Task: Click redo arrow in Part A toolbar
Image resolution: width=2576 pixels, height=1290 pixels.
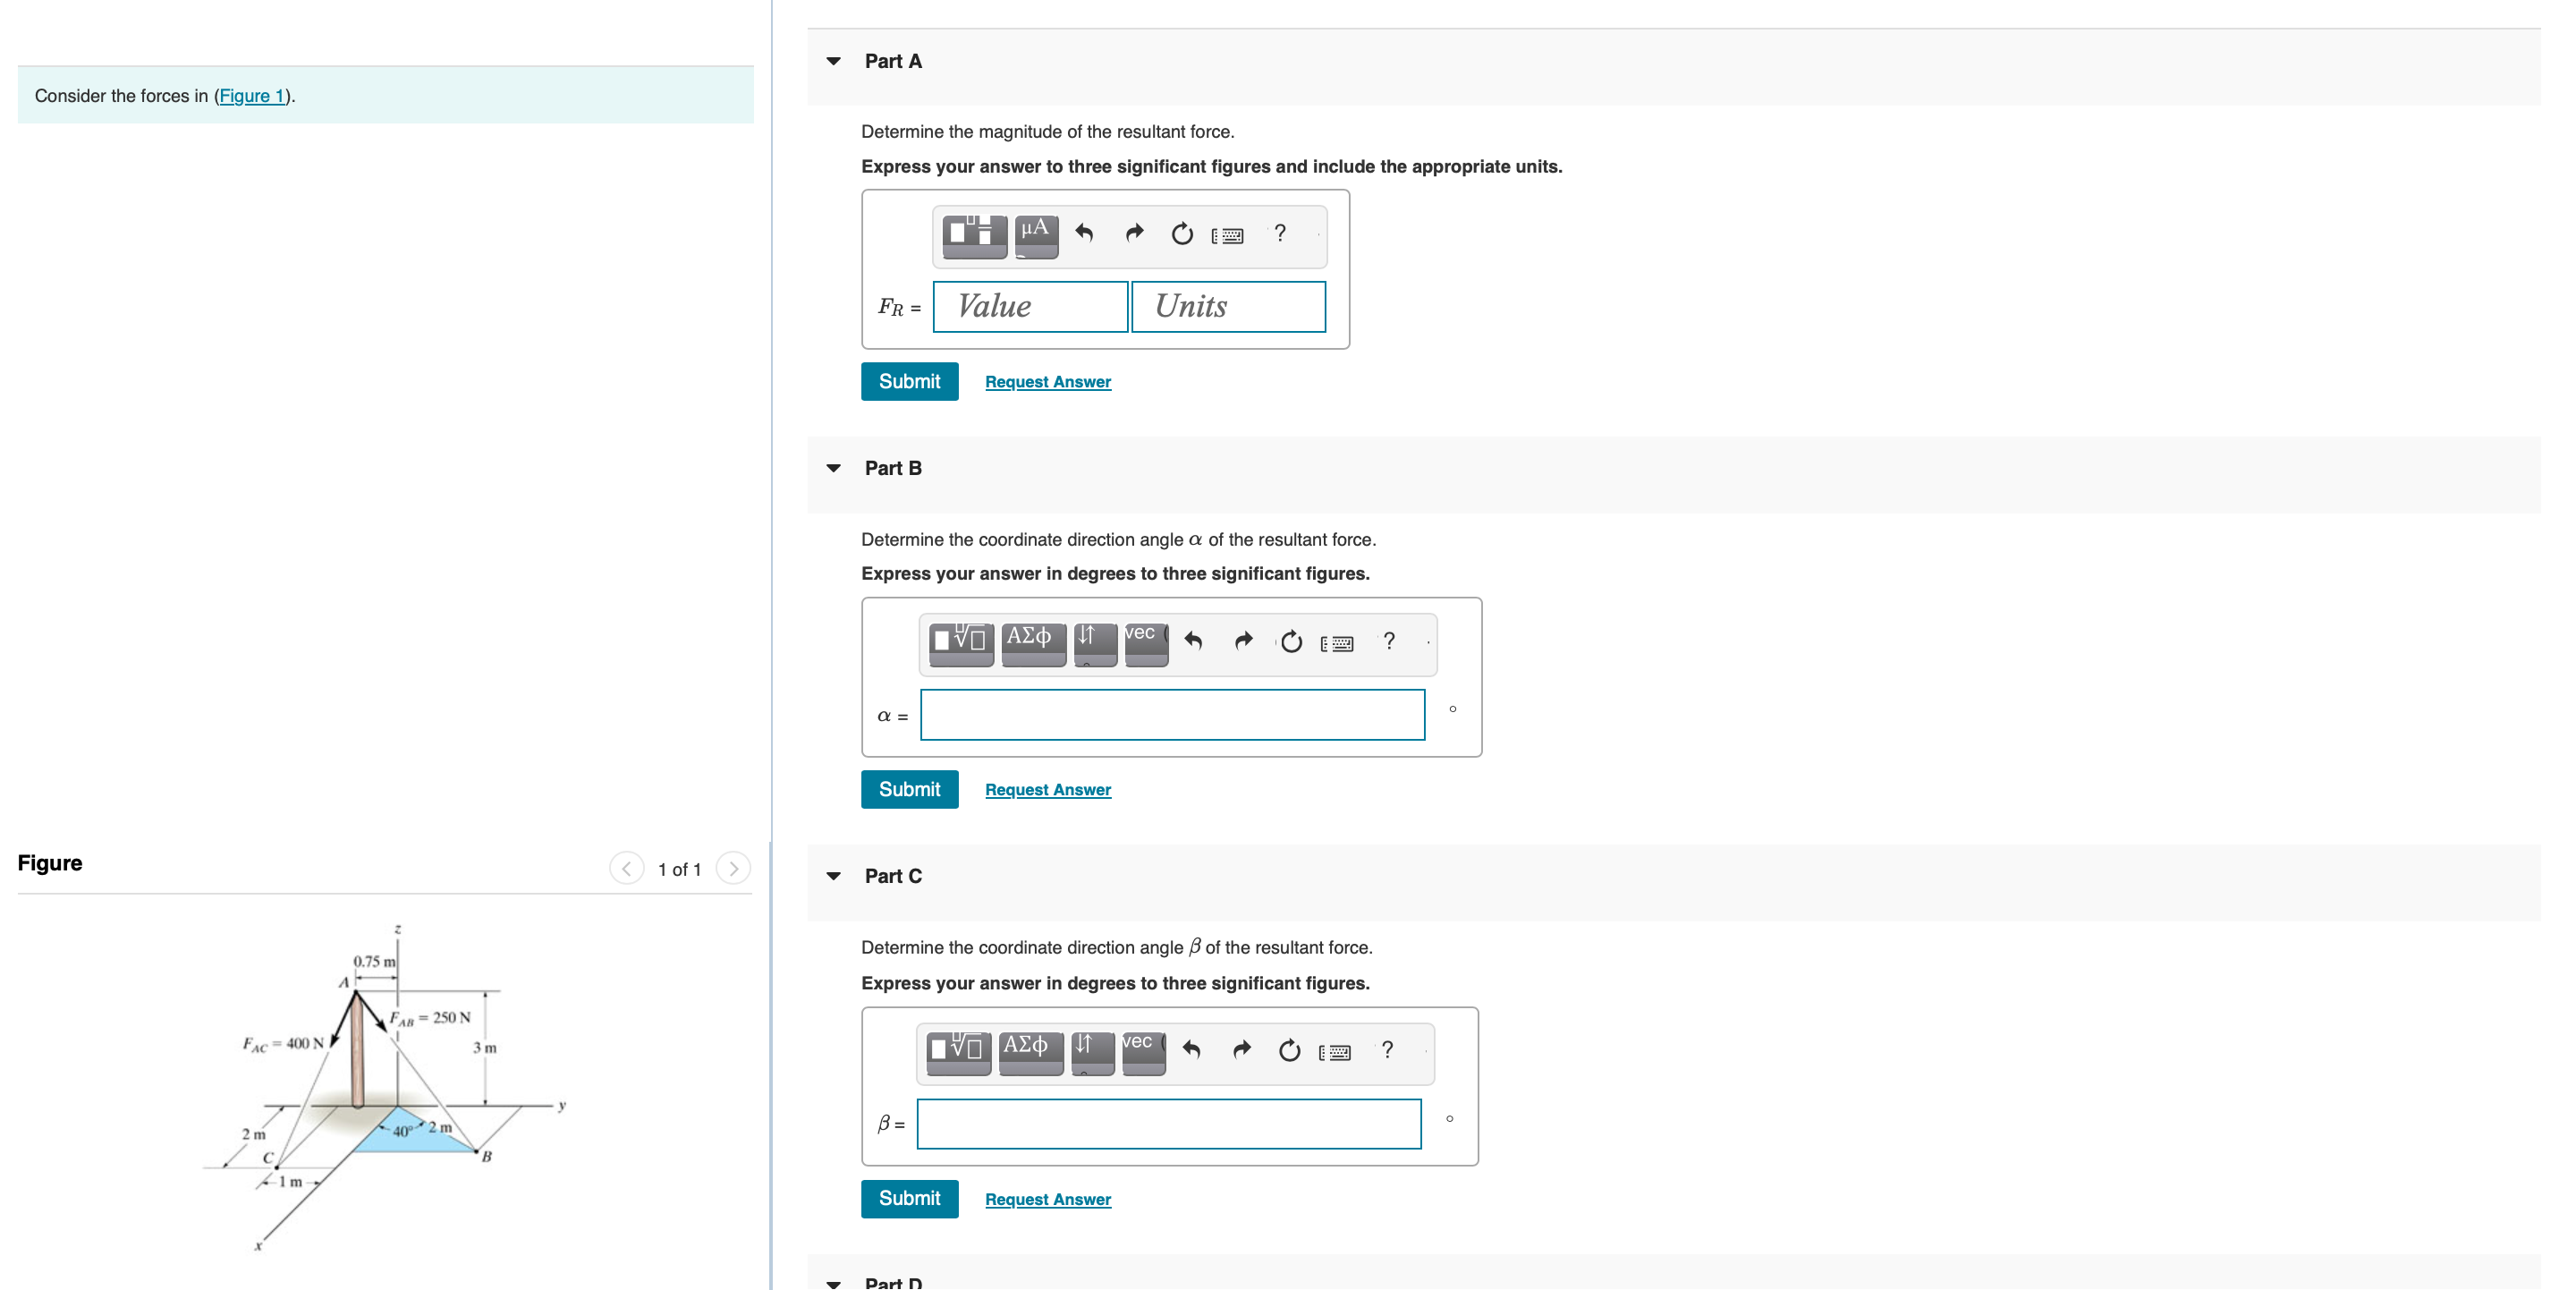Action: point(1133,234)
